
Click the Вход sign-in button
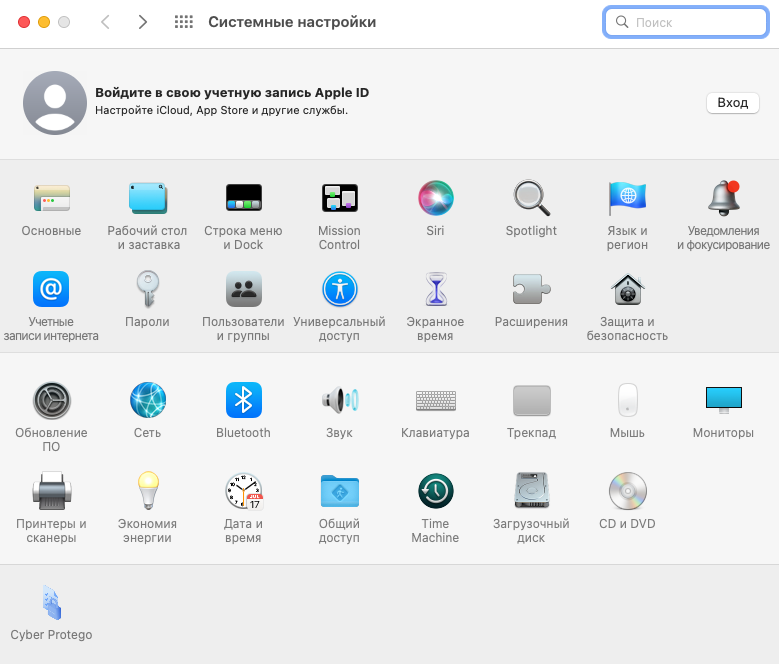(732, 103)
